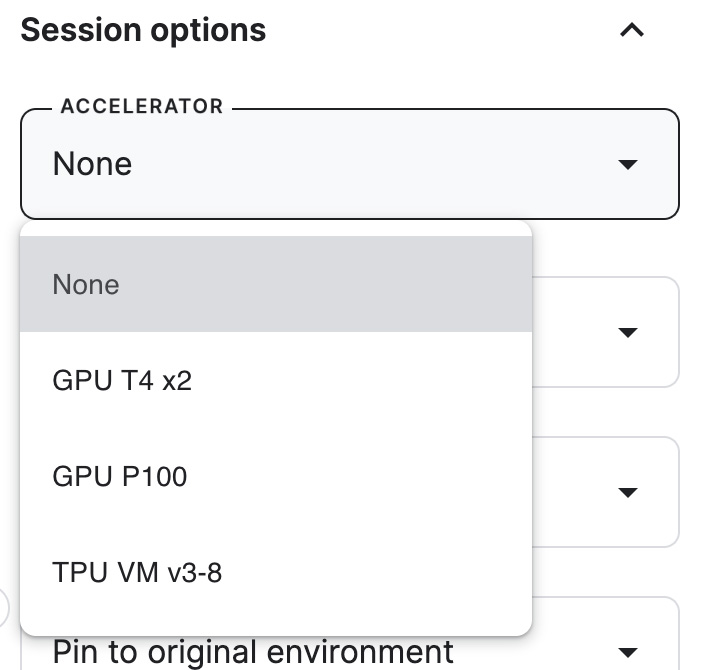Click the Session options heading text

tap(143, 30)
